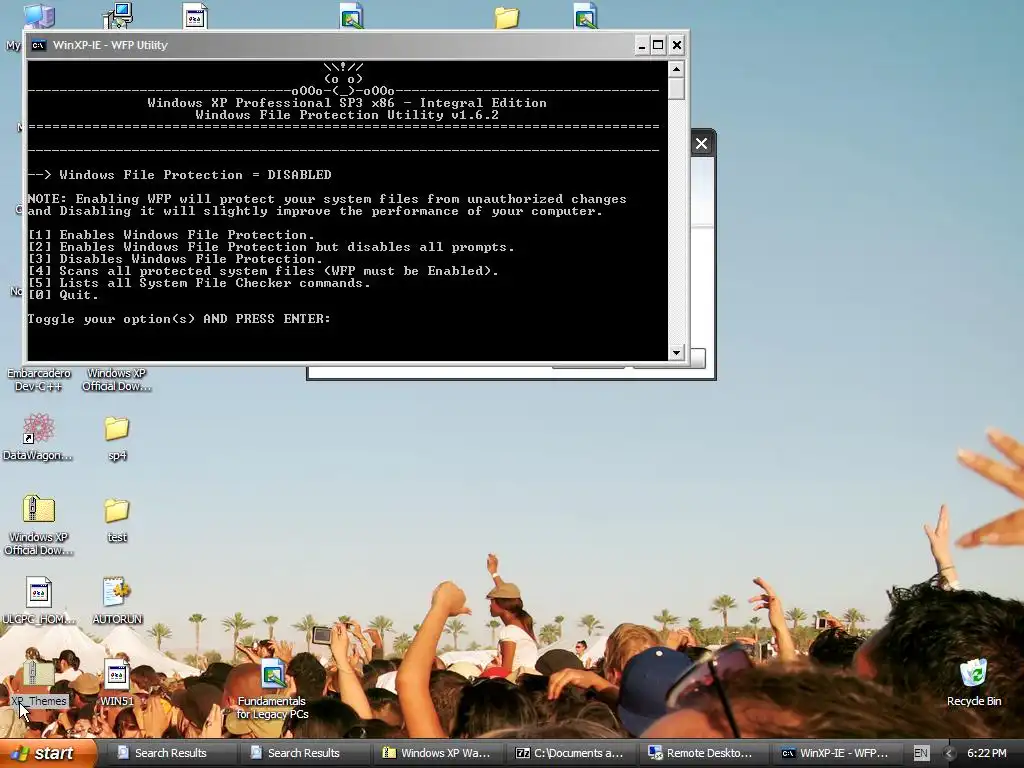The image size is (1024, 768).
Task: Minimize the WFP Utility console window
Action: pyautogui.click(x=641, y=45)
